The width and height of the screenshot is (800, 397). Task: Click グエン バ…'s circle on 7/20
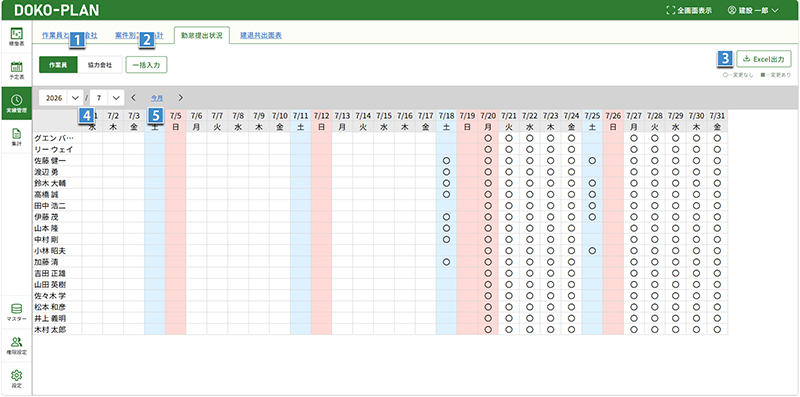[488, 138]
